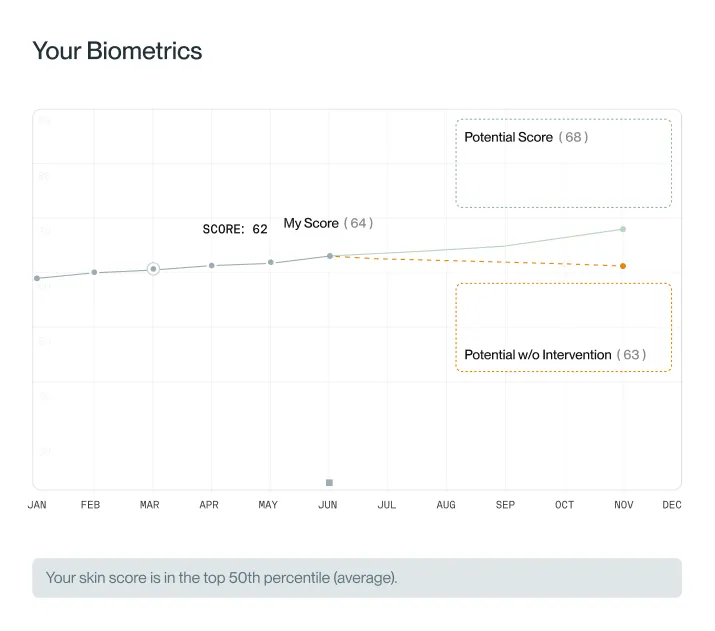Click the orange without-intervention endpoint dot
Viewport: 715px width, 631px height.
click(623, 266)
